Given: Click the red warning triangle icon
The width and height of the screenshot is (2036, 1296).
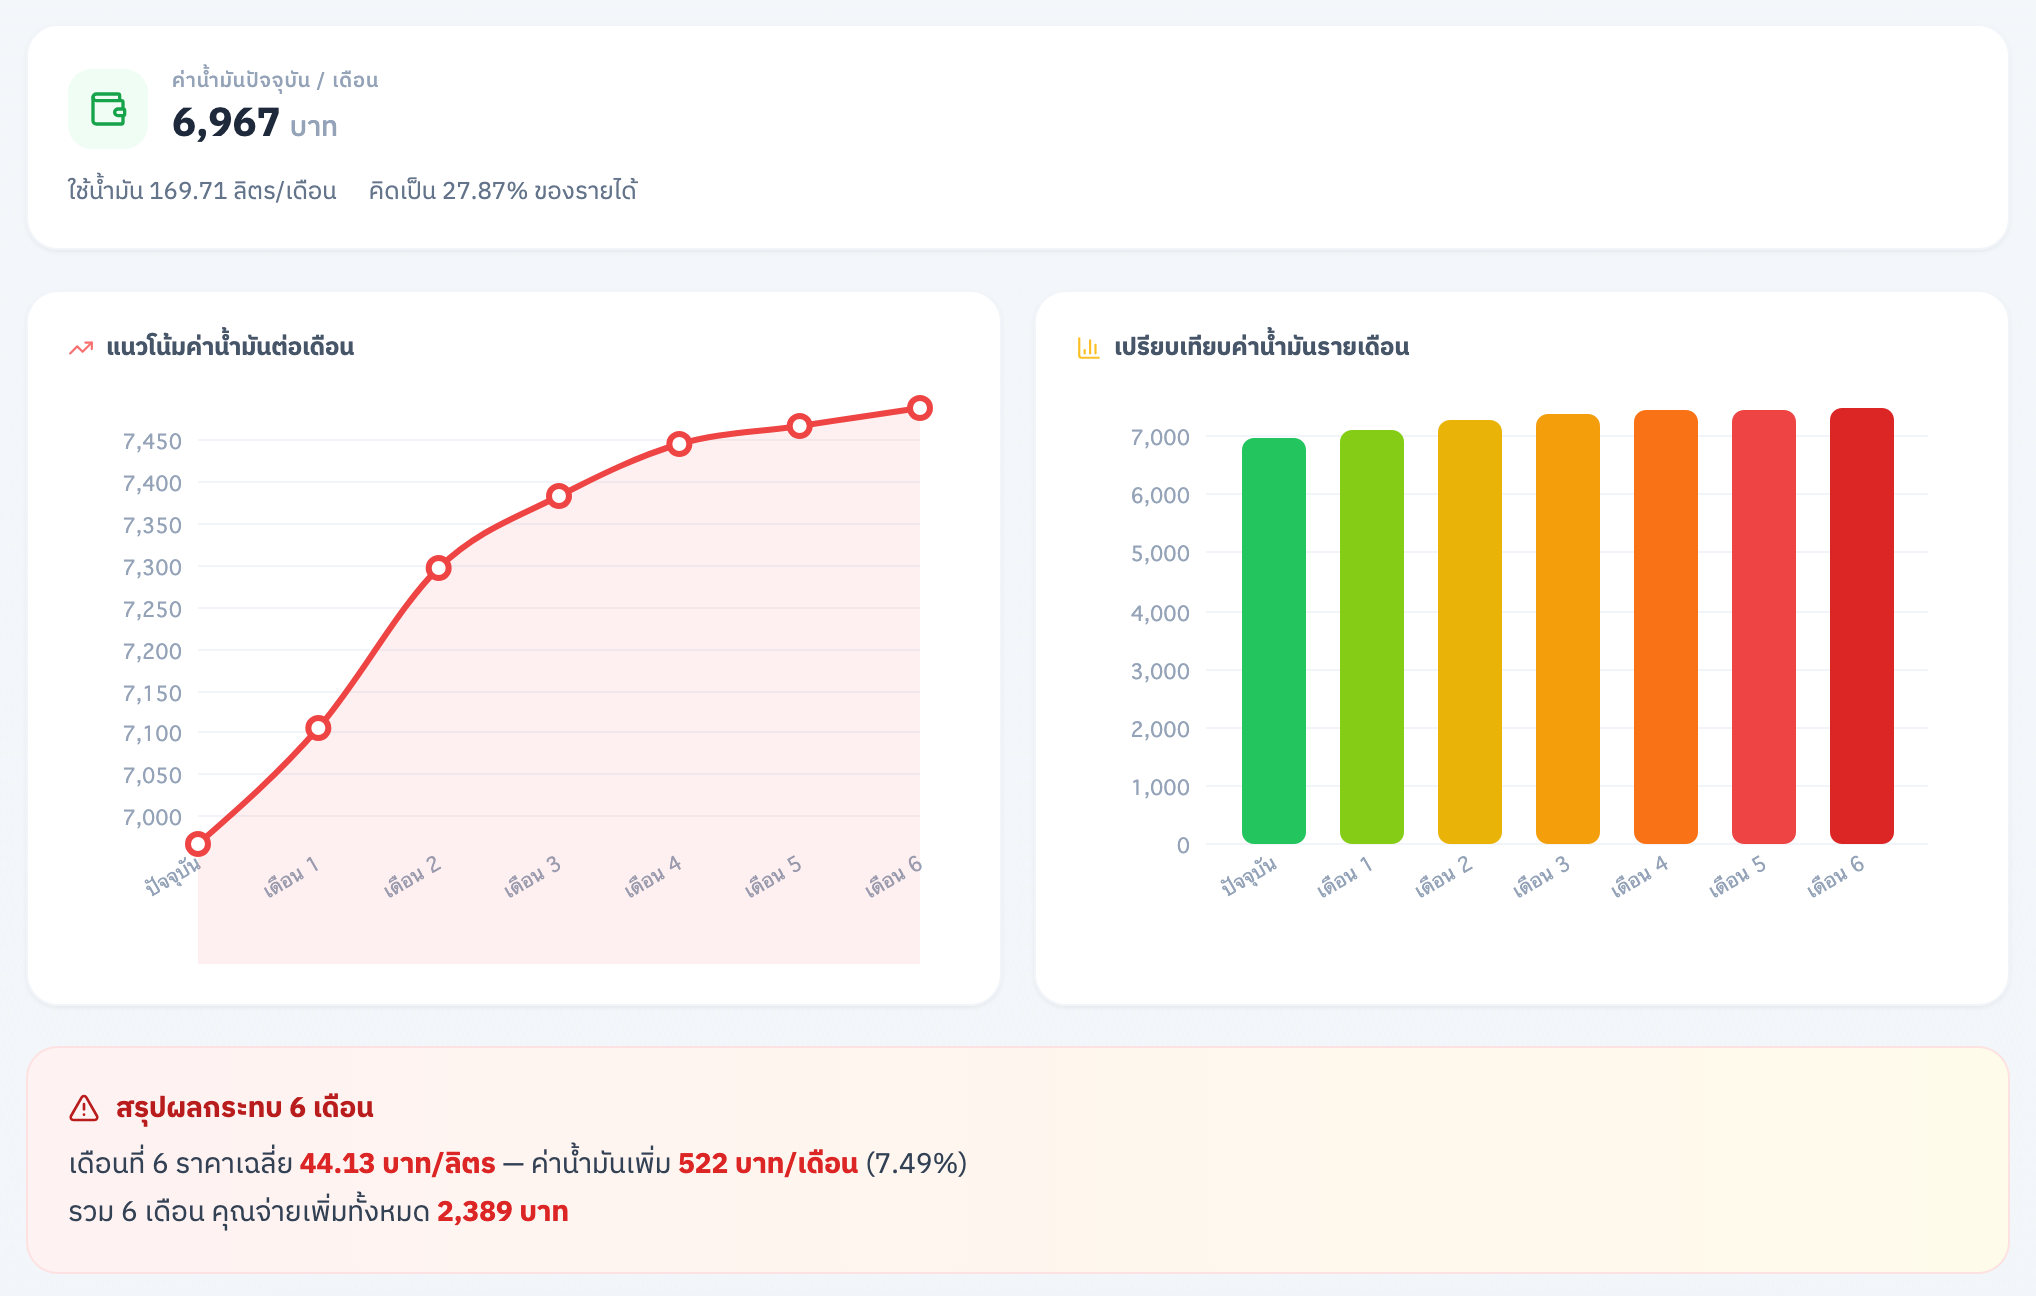Looking at the screenshot, I should pos(84,1108).
